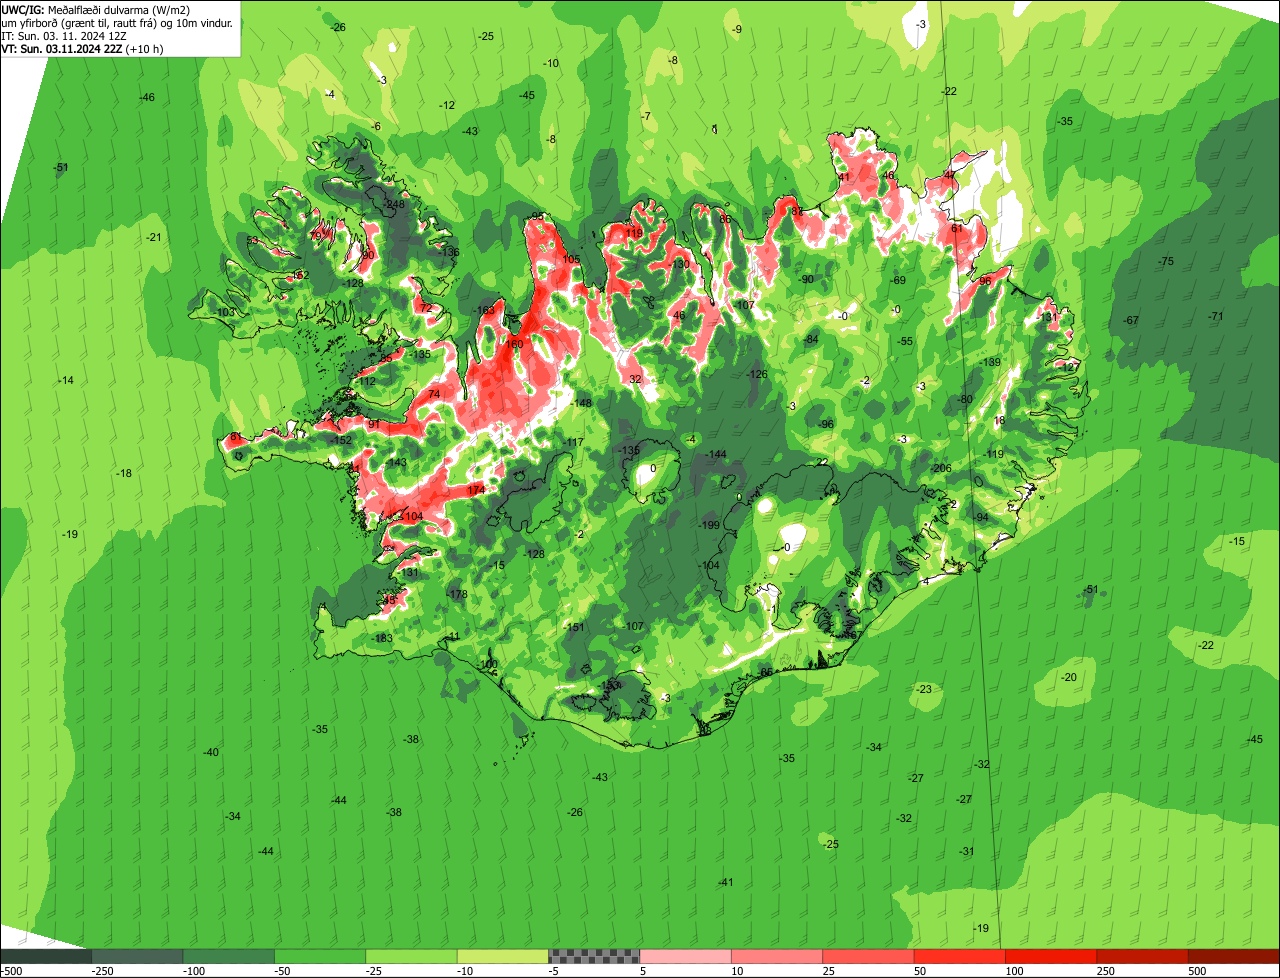1280x978 pixels.
Task: Click the '-75' value over the eastern sea
Action: pyautogui.click(x=1165, y=261)
